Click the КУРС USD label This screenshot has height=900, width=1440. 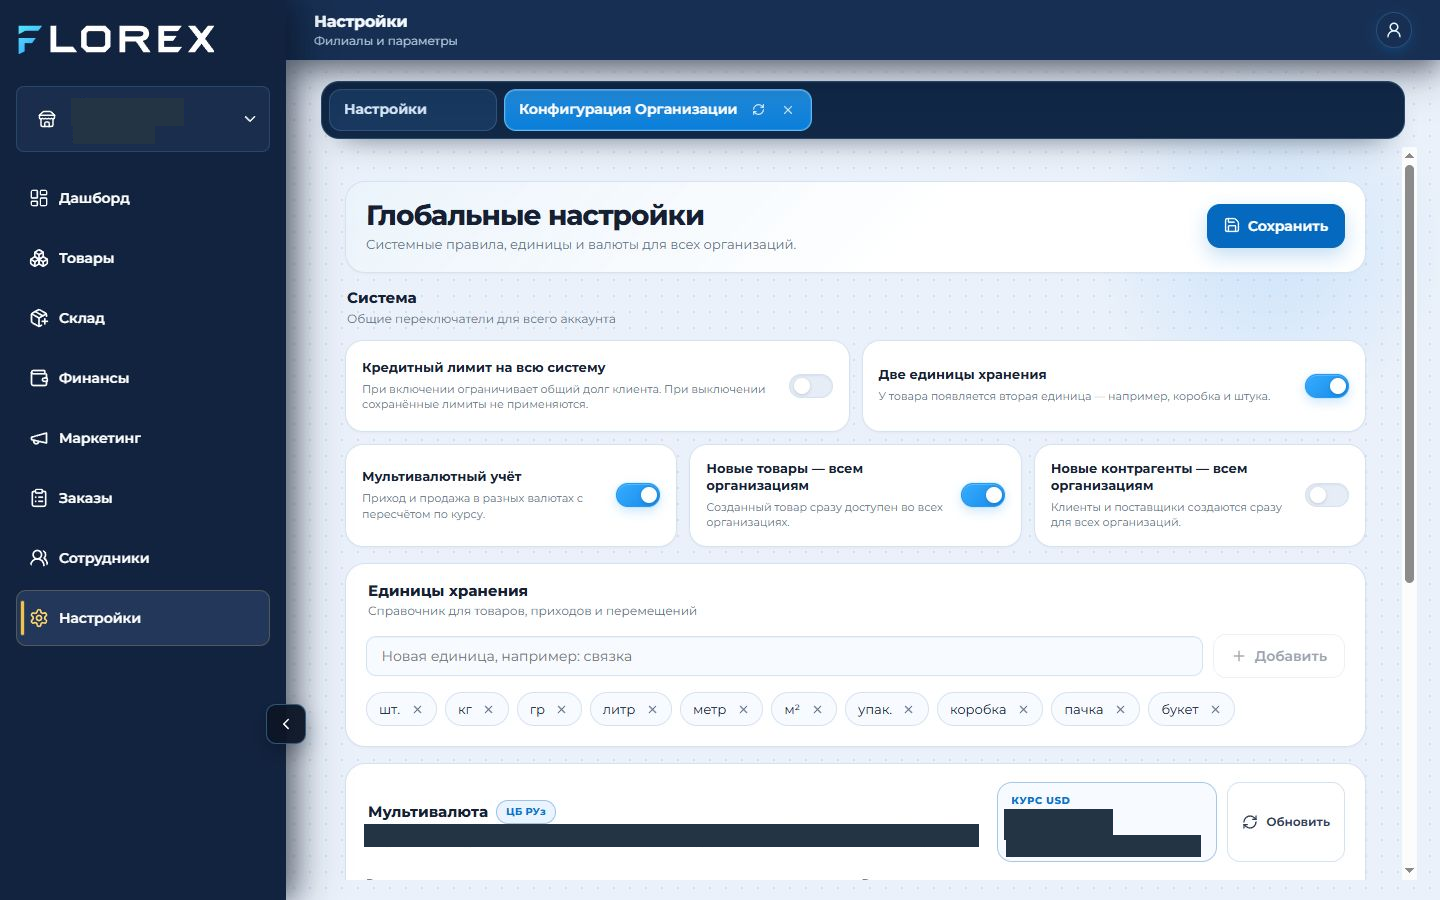tap(1040, 800)
